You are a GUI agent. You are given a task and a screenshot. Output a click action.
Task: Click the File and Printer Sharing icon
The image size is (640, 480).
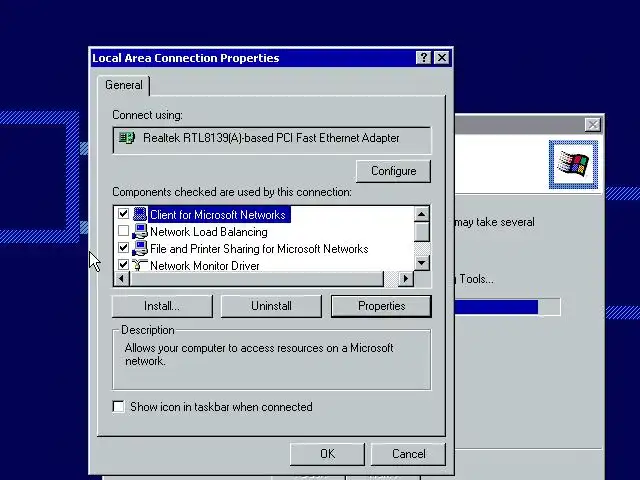(140, 248)
